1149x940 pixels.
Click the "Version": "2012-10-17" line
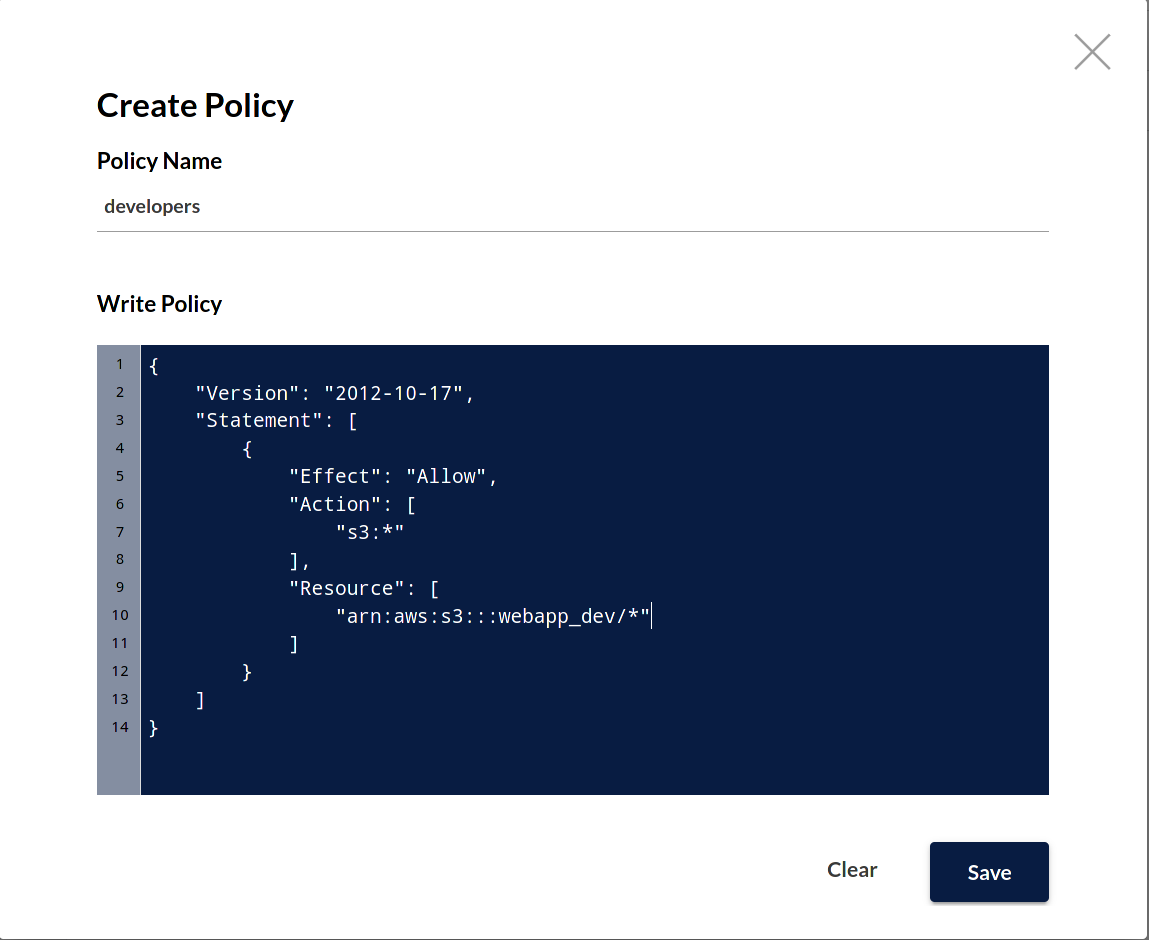(333, 392)
